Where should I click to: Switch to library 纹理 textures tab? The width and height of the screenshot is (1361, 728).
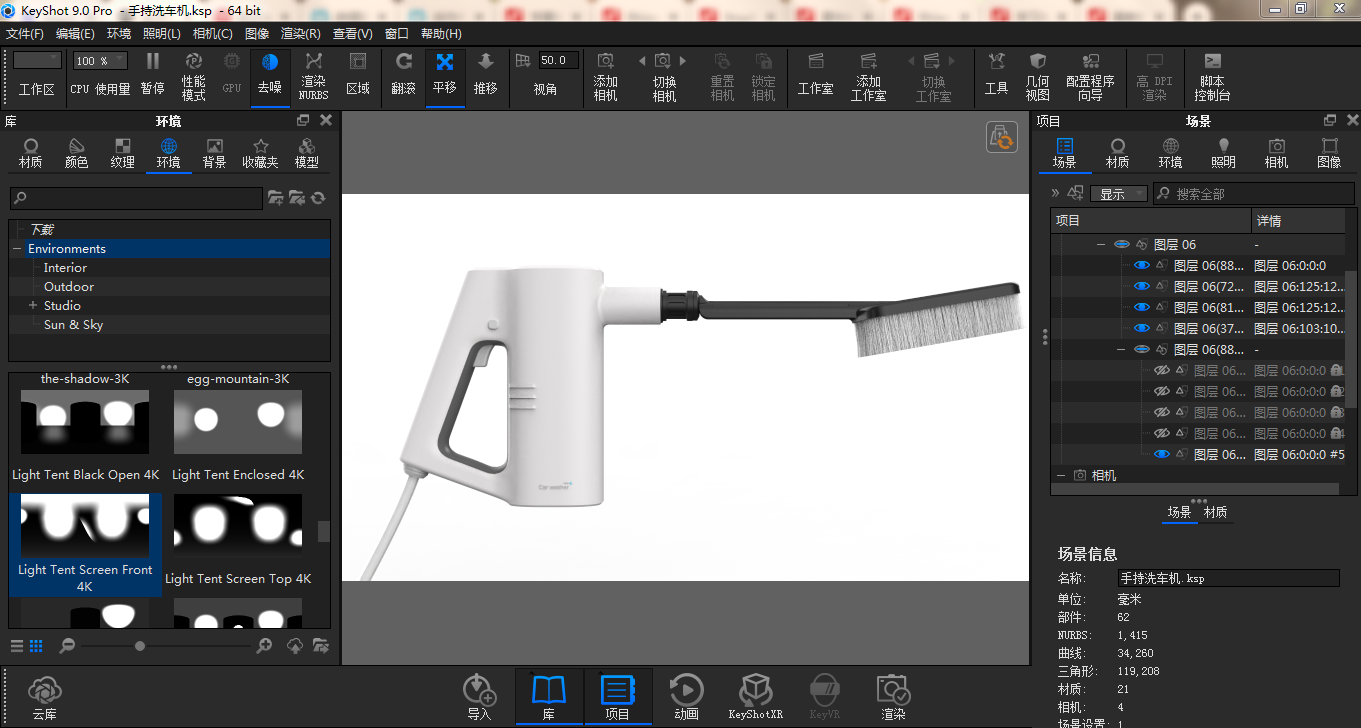click(122, 154)
